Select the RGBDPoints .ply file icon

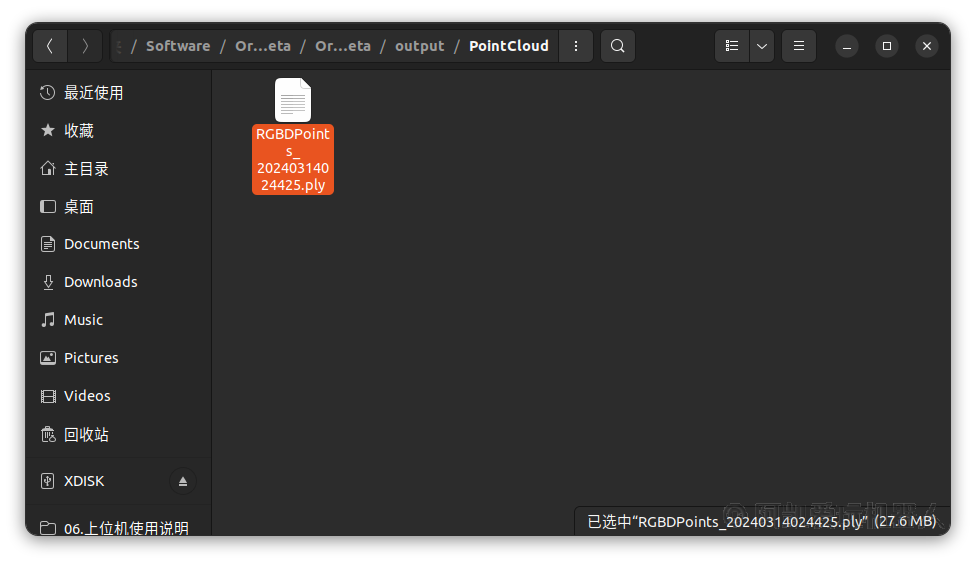click(293, 101)
